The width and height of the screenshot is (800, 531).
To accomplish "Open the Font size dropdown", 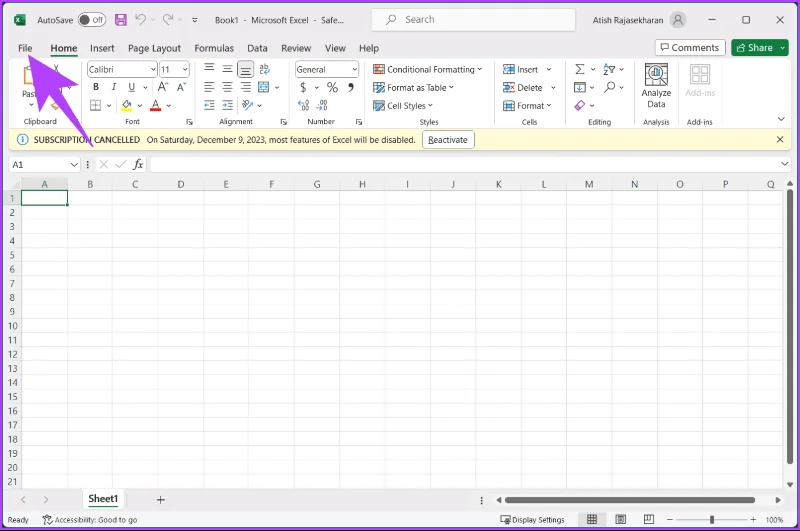I will pos(185,69).
